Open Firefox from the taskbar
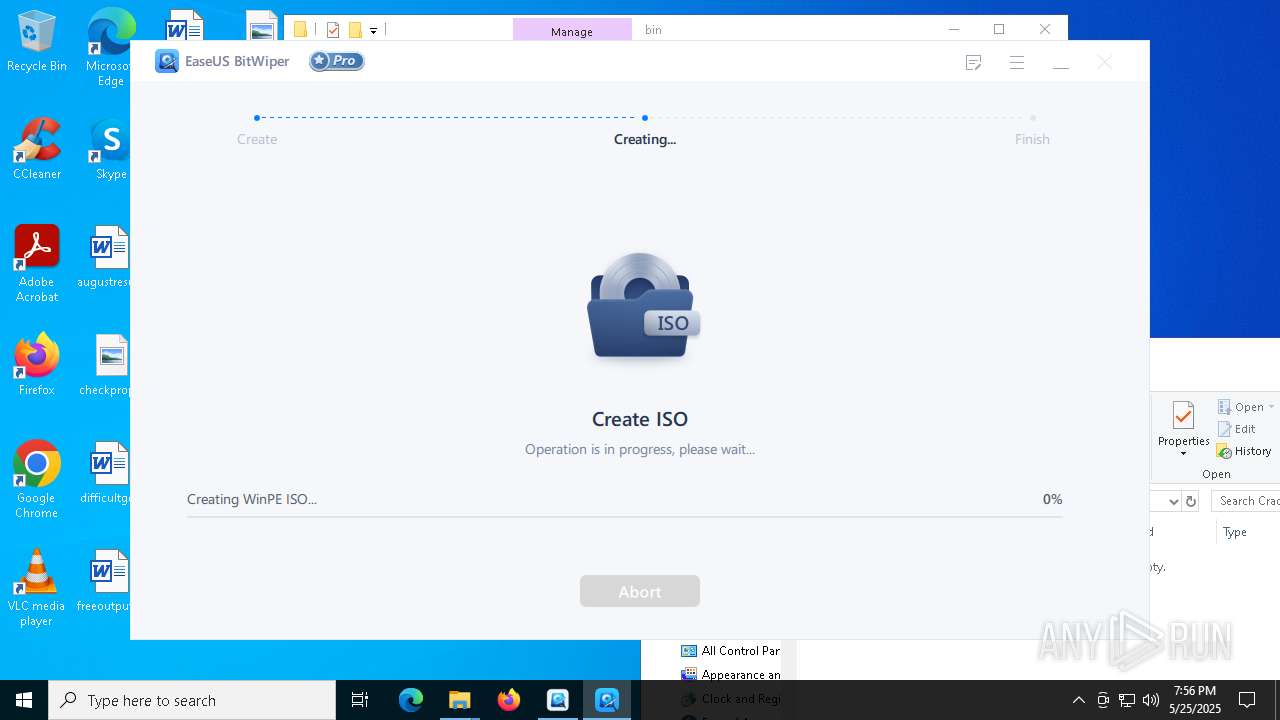This screenshot has width=1280, height=720. [x=509, y=700]
